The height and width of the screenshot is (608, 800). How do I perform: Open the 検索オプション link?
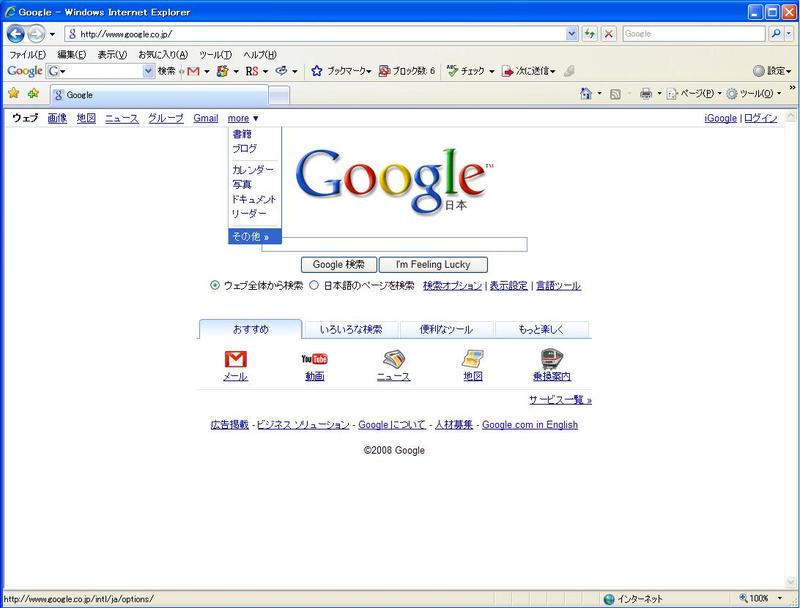click(452, 286)
